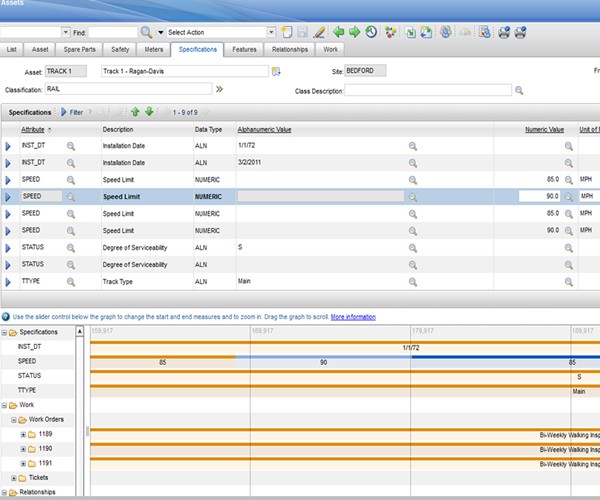Click attribute lookup for selected SPEED row
The width and height of the screenshot is (600, 500).
click(71, 197)
